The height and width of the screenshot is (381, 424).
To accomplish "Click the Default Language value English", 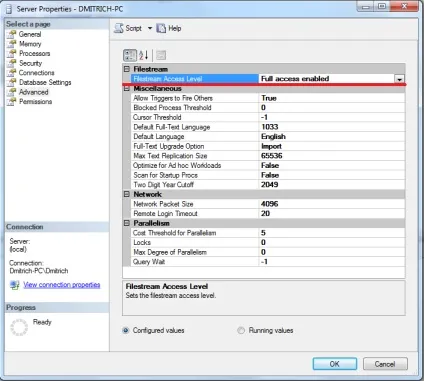I will (273, 137).
